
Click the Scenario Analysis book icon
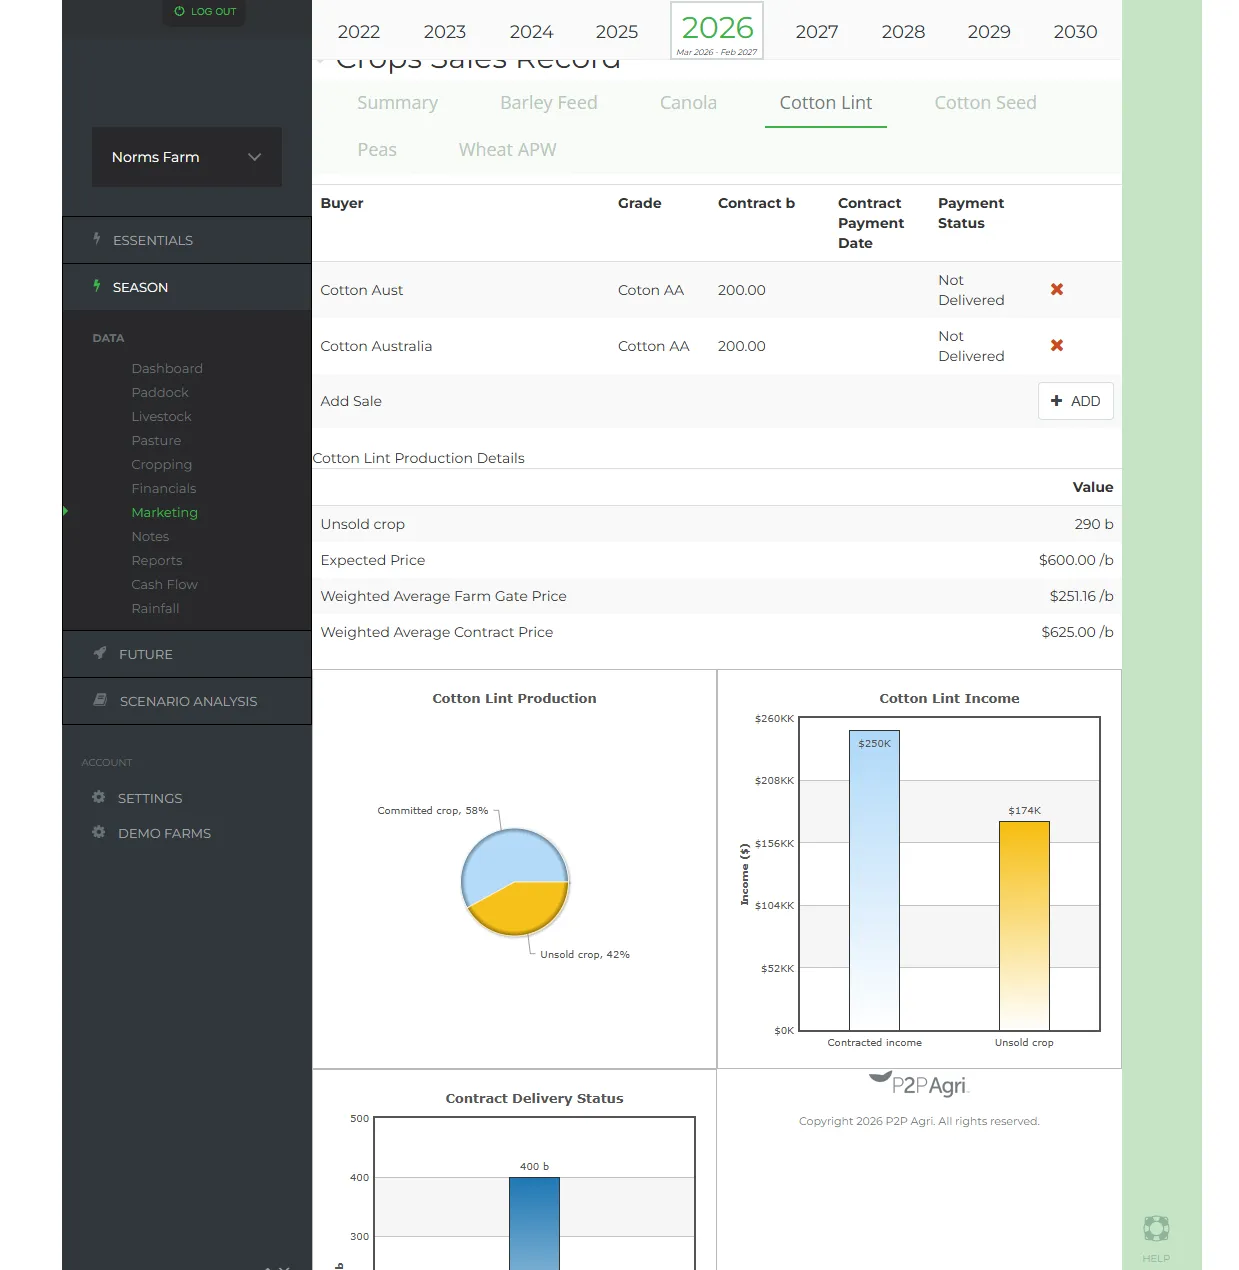click(x=100, y=701)
